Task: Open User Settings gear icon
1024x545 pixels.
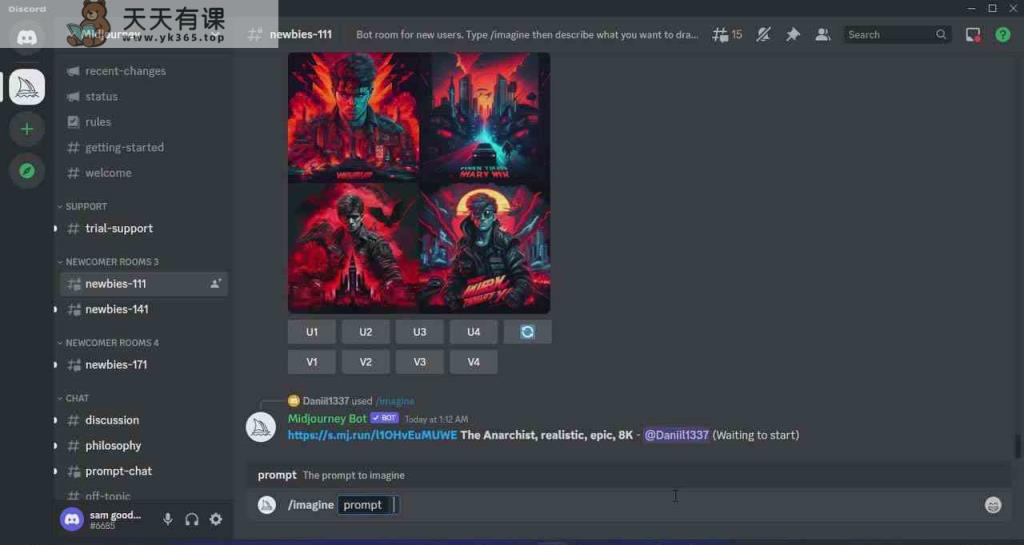Action: point(216,520)
